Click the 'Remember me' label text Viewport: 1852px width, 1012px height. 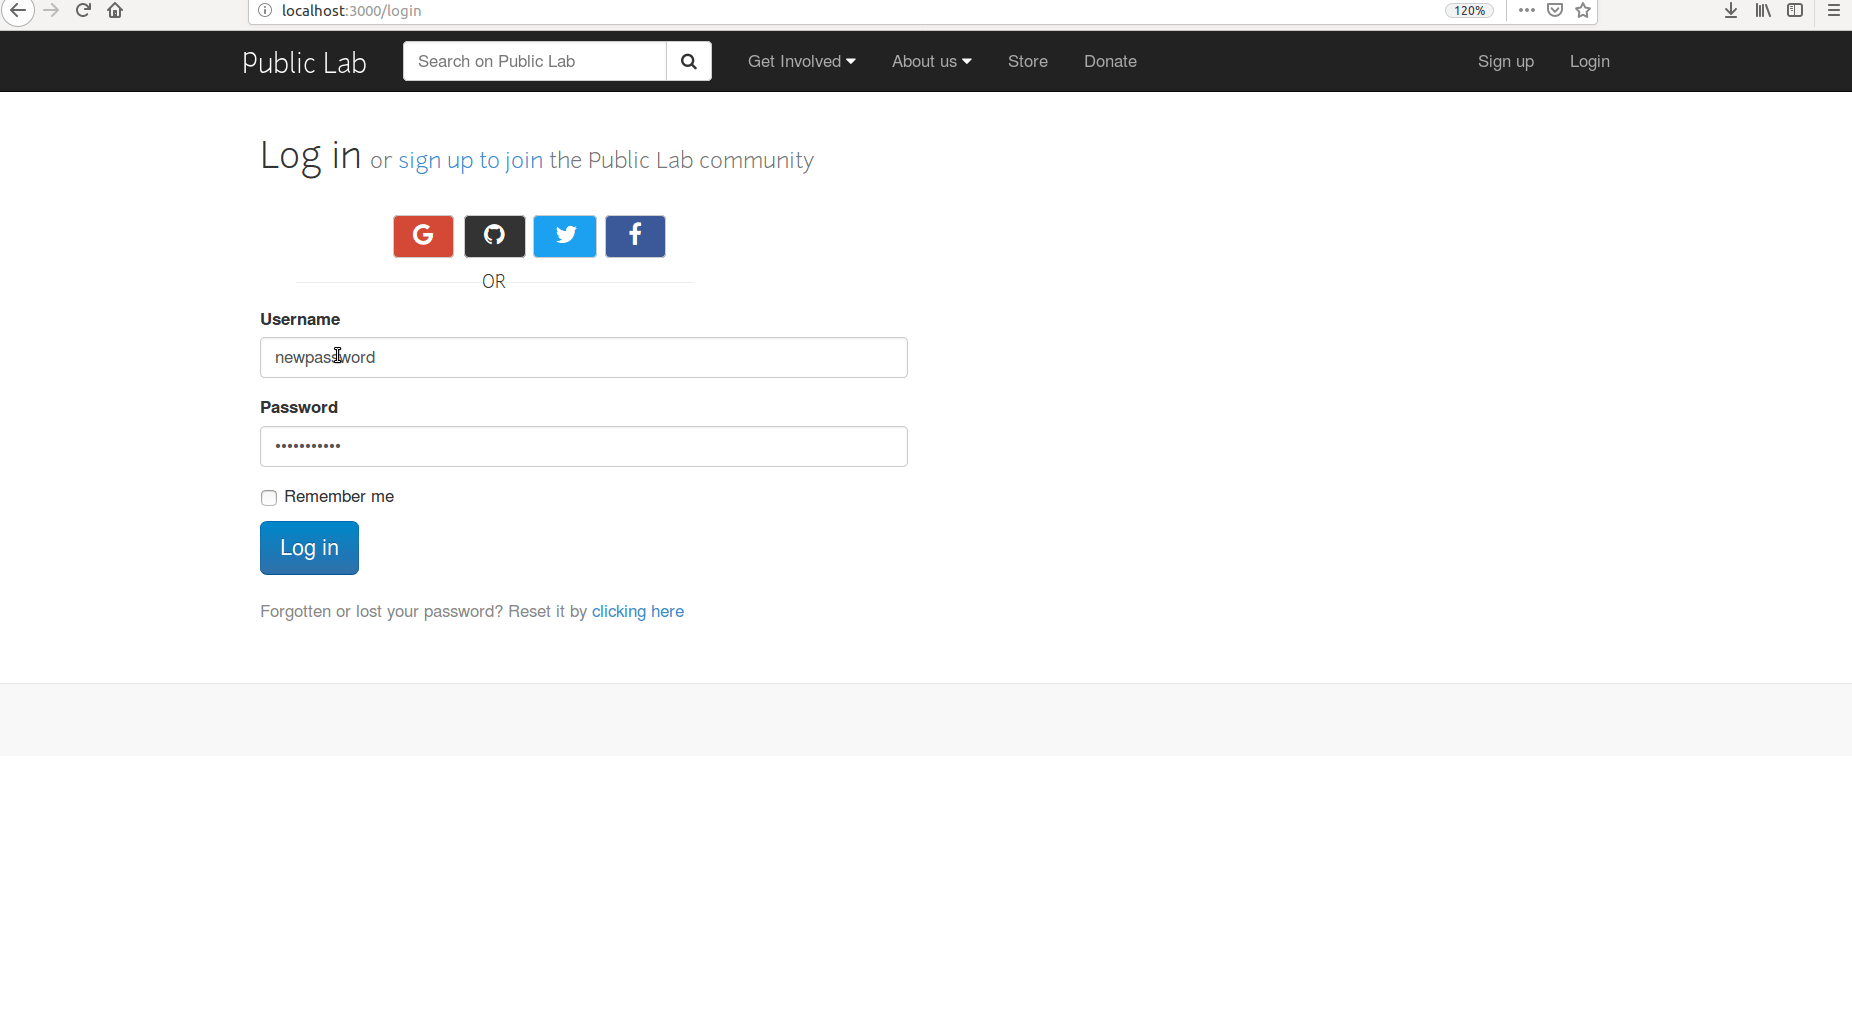[339, 496]
